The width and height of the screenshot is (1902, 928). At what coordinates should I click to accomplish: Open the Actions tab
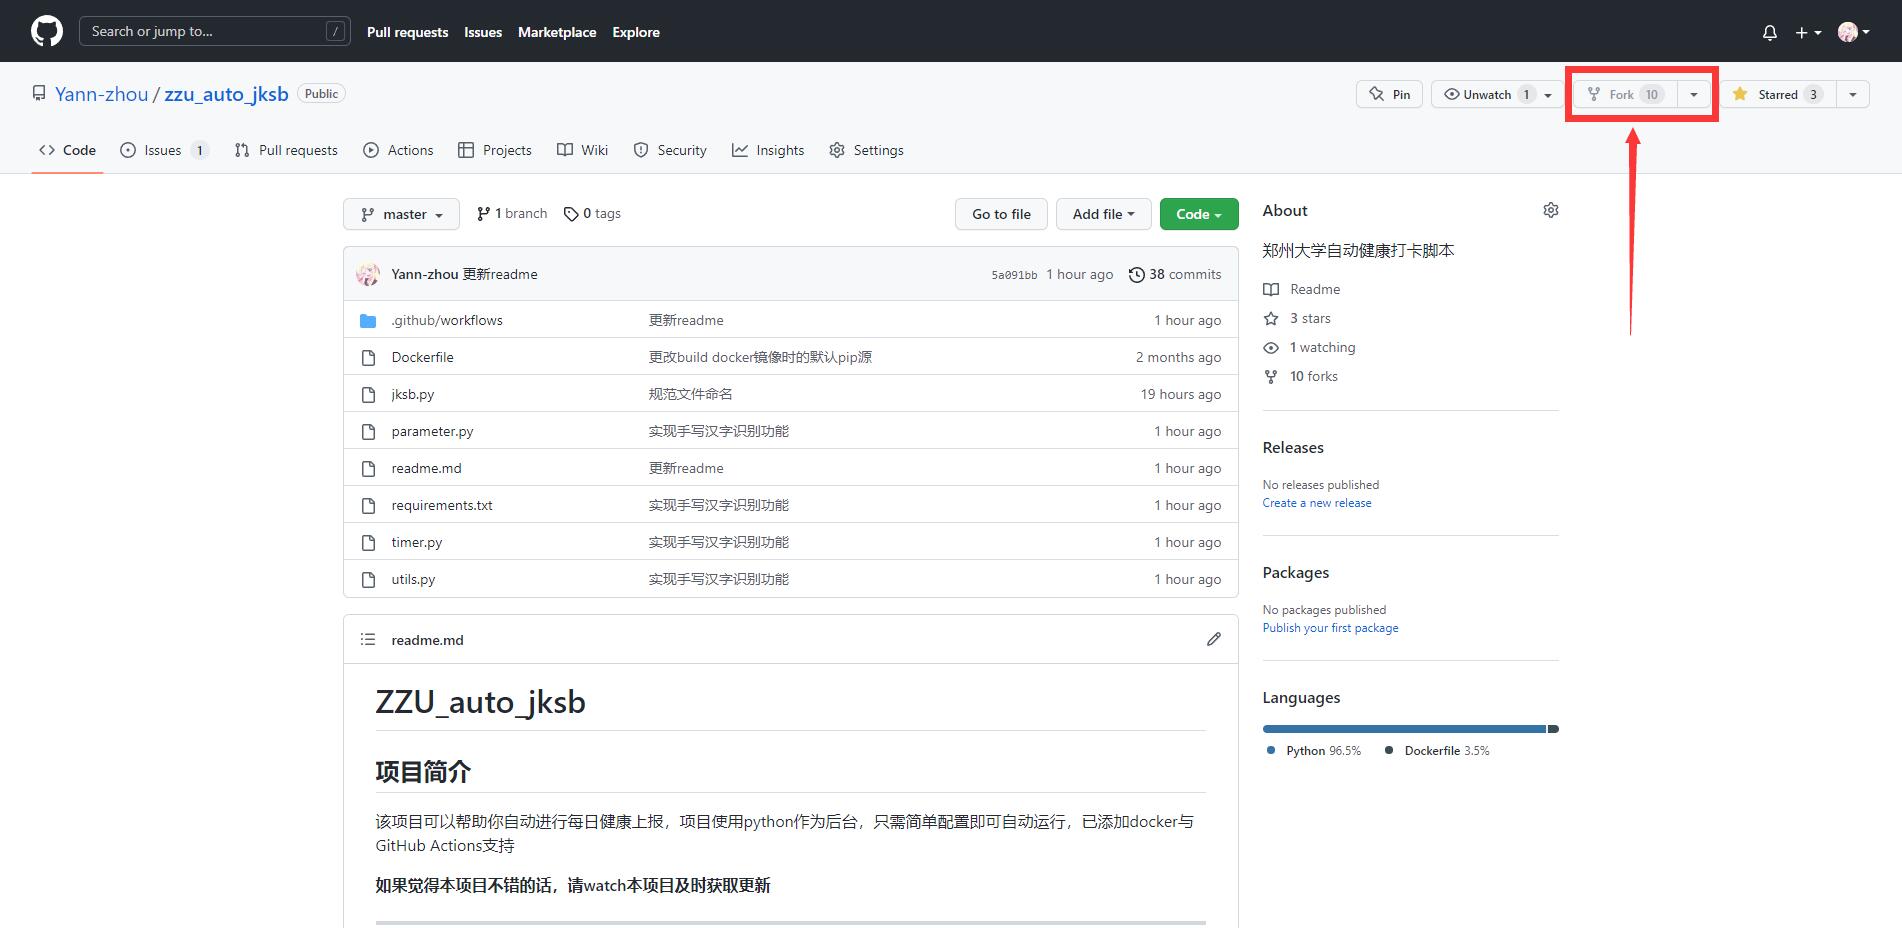[398, 150]
